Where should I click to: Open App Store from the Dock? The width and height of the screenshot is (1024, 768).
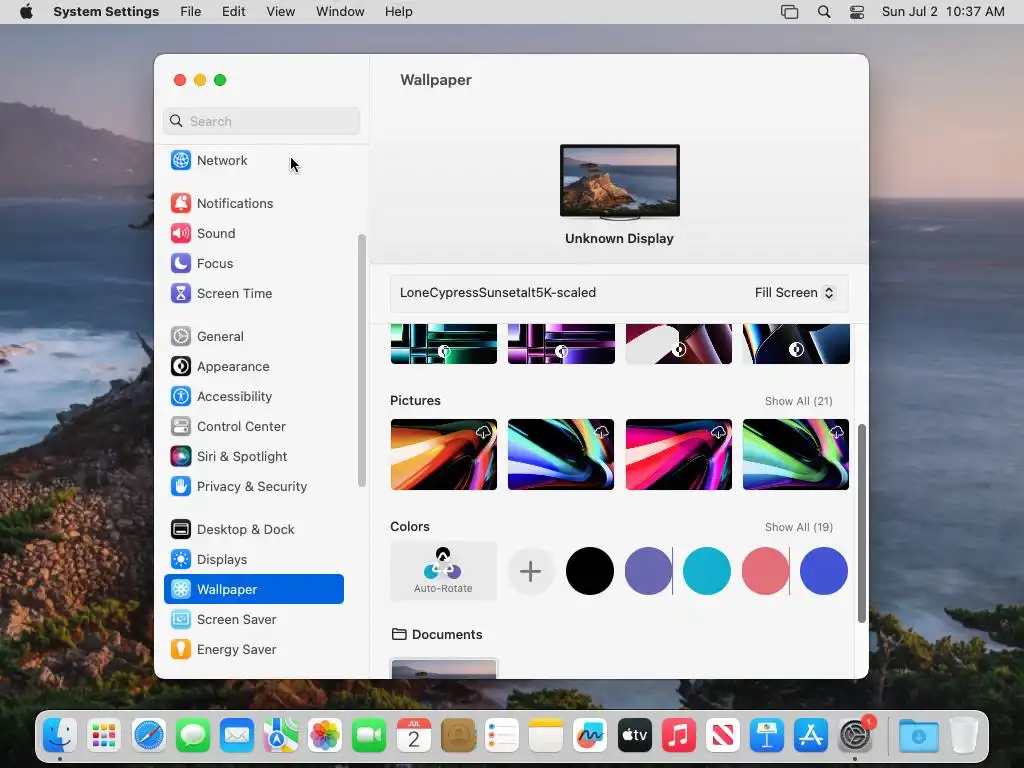click(810, 735)
